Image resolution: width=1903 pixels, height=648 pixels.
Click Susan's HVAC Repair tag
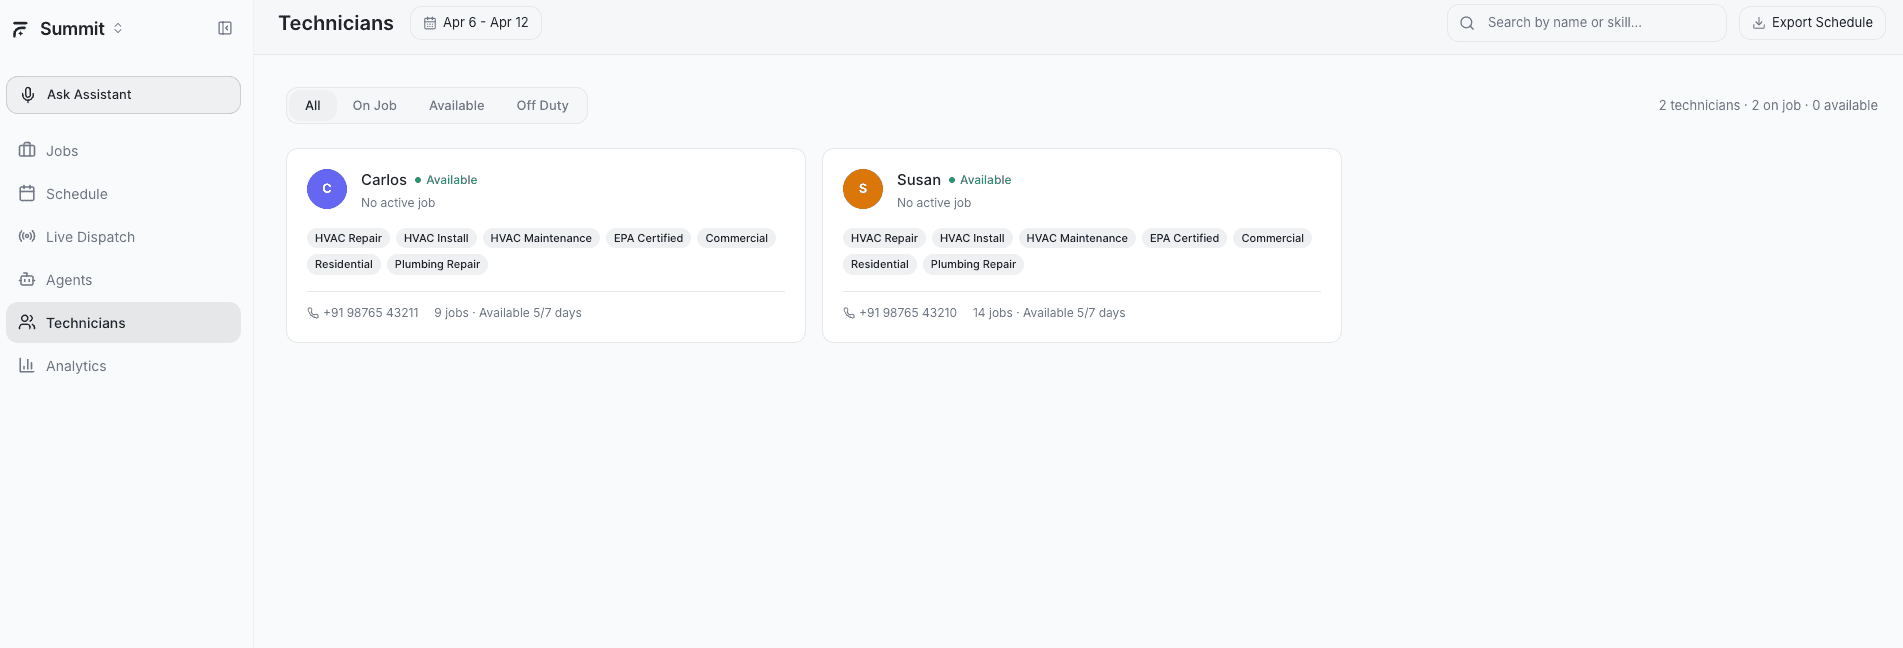(x=884, y=238)
